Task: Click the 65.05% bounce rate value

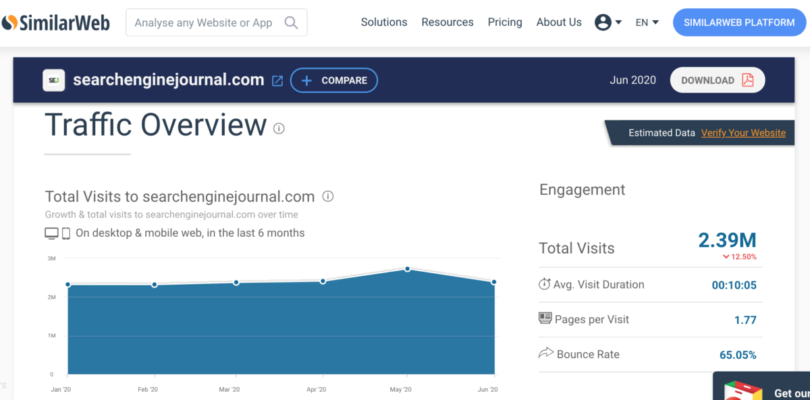Action: point(738,355)
